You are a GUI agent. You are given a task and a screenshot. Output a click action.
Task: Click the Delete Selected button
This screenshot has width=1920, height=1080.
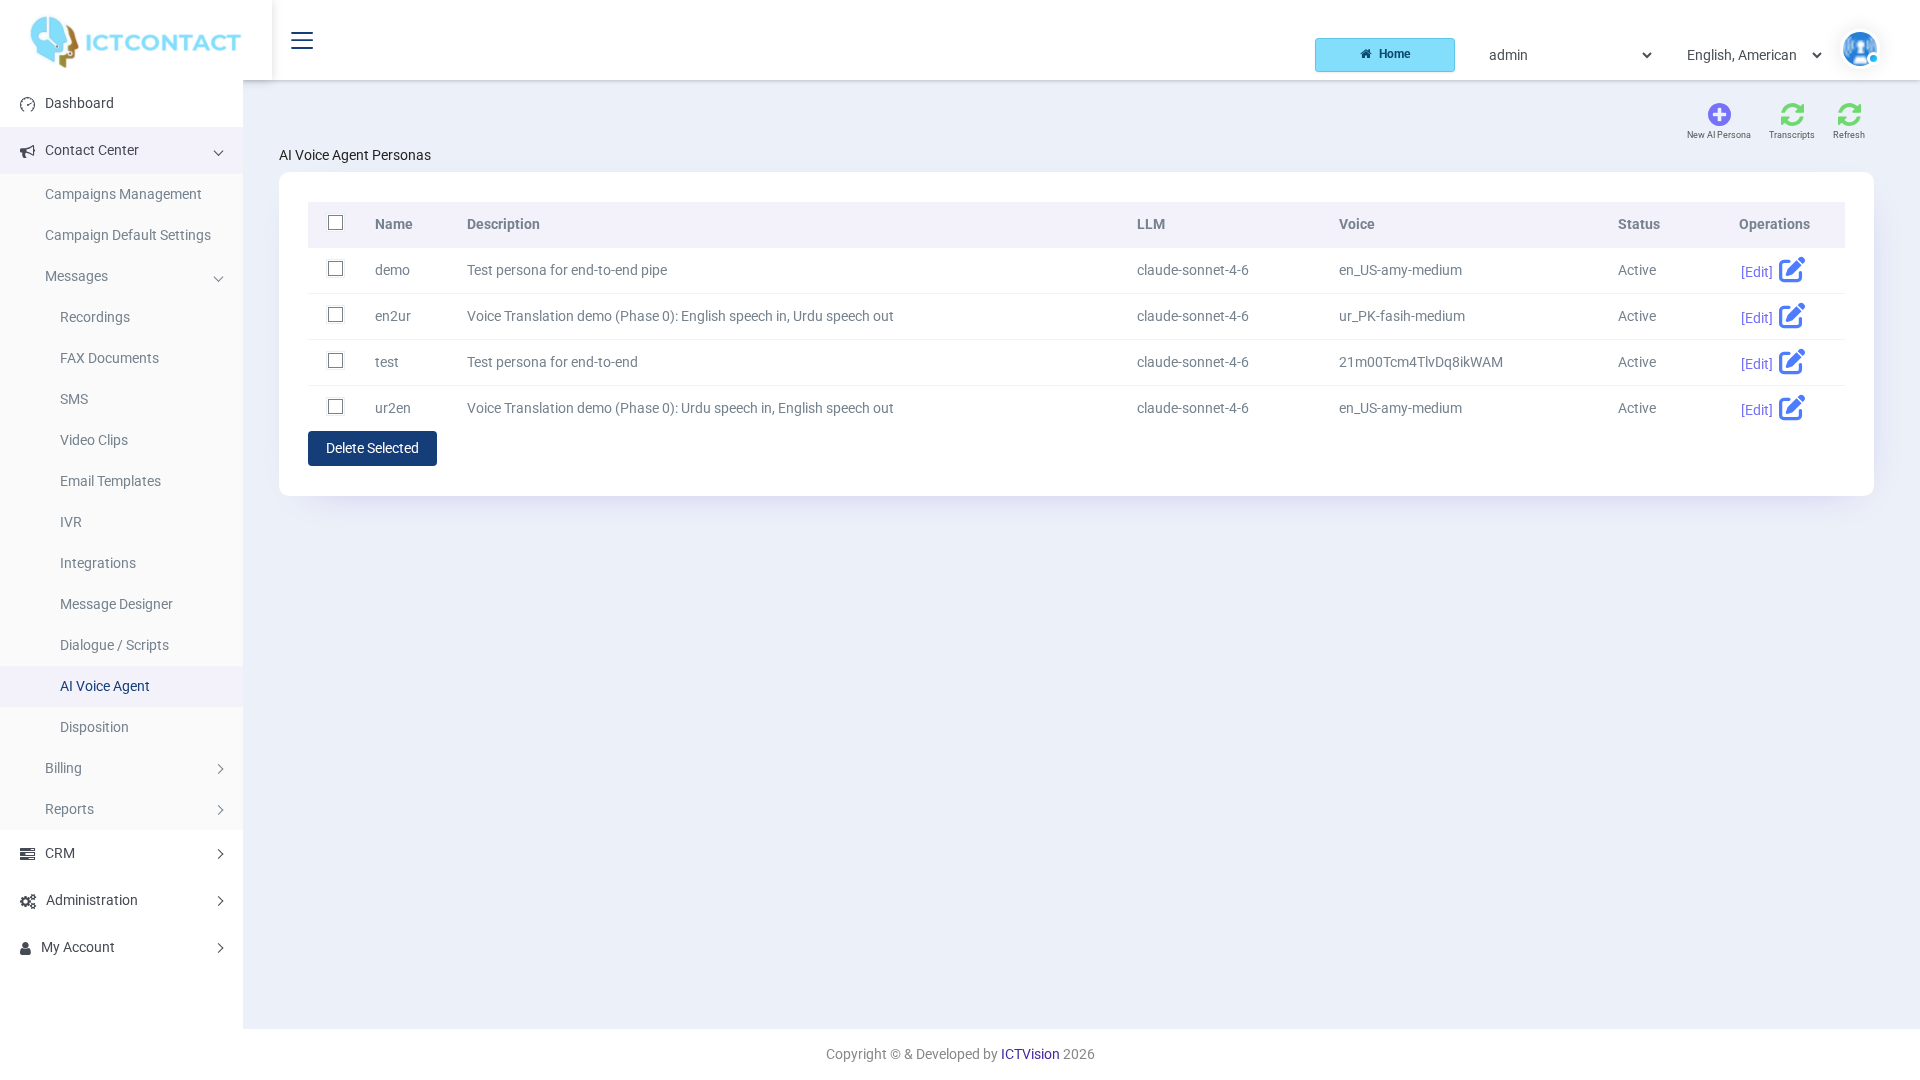pos(372,449)
